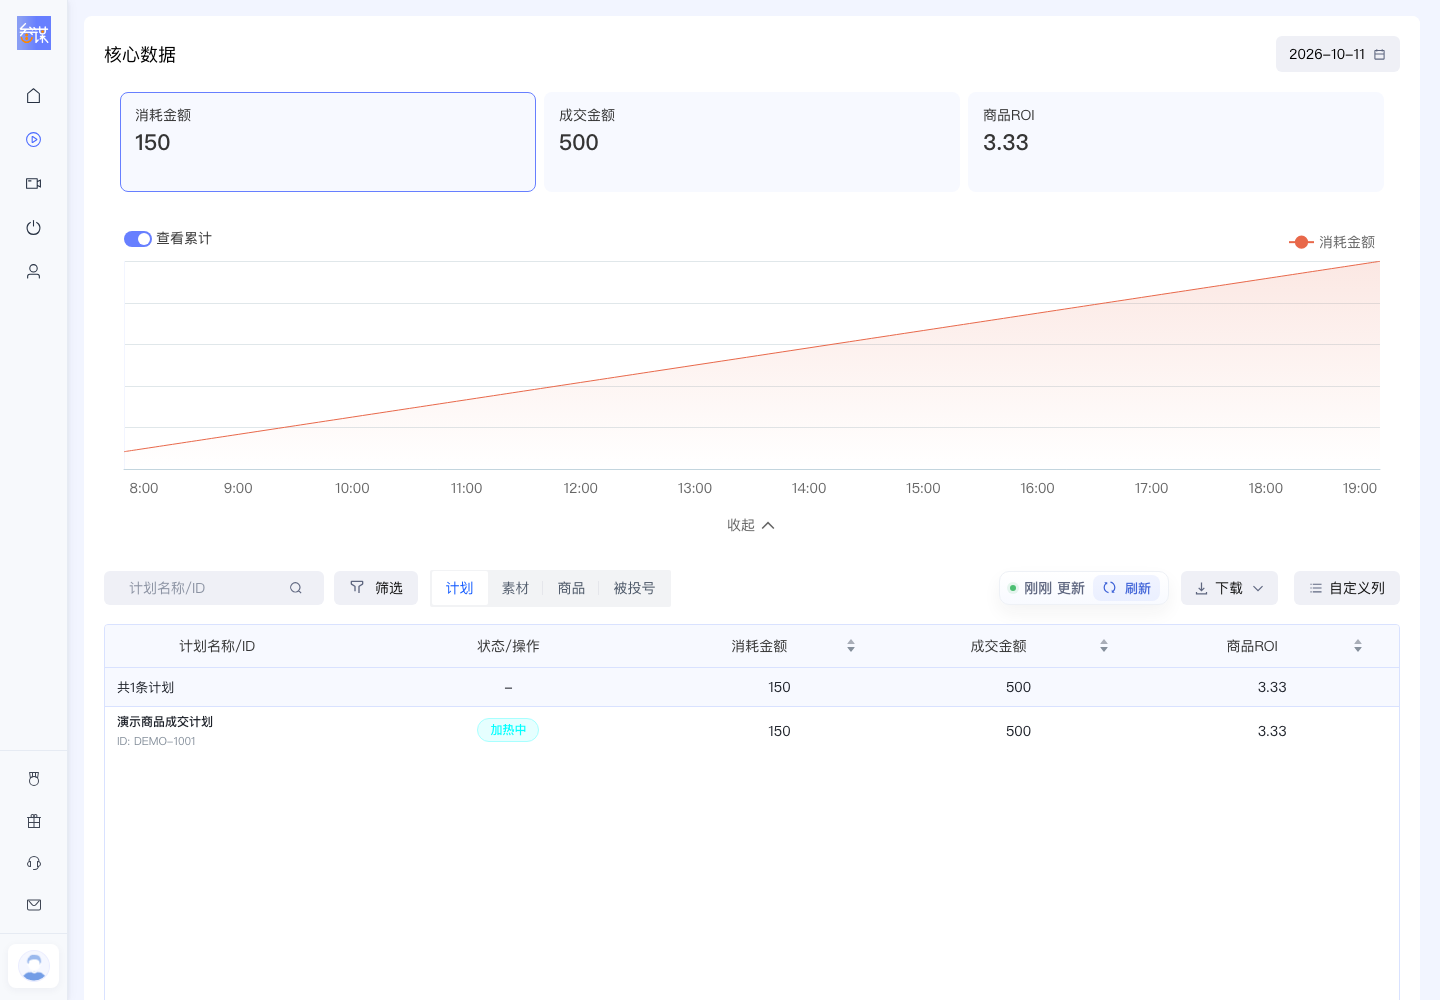The width and height of the screenshot is (1440, 1000).
Task: Open the 下载 dropdown
Action: [x=1229, y=588]
